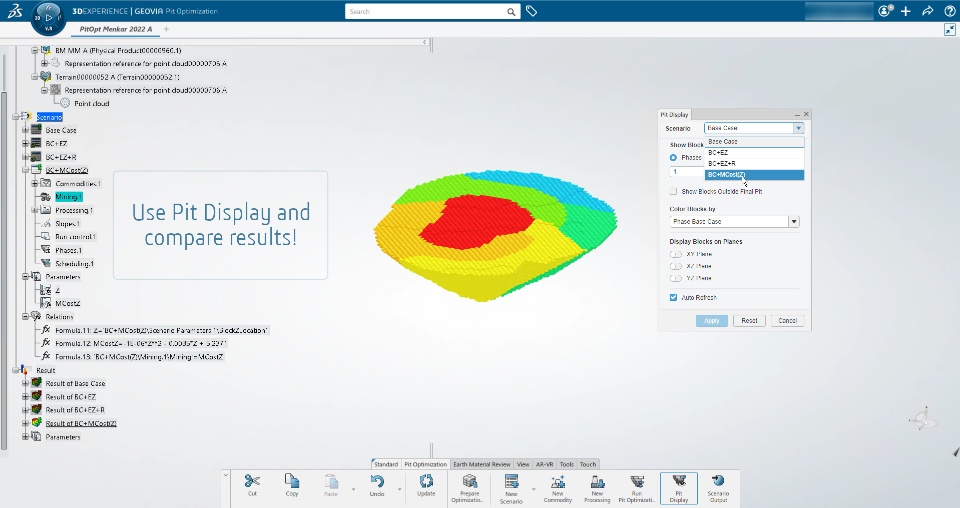The image size is (960, 508).
Task: Click the Cancel button
Action: (787, 321)
